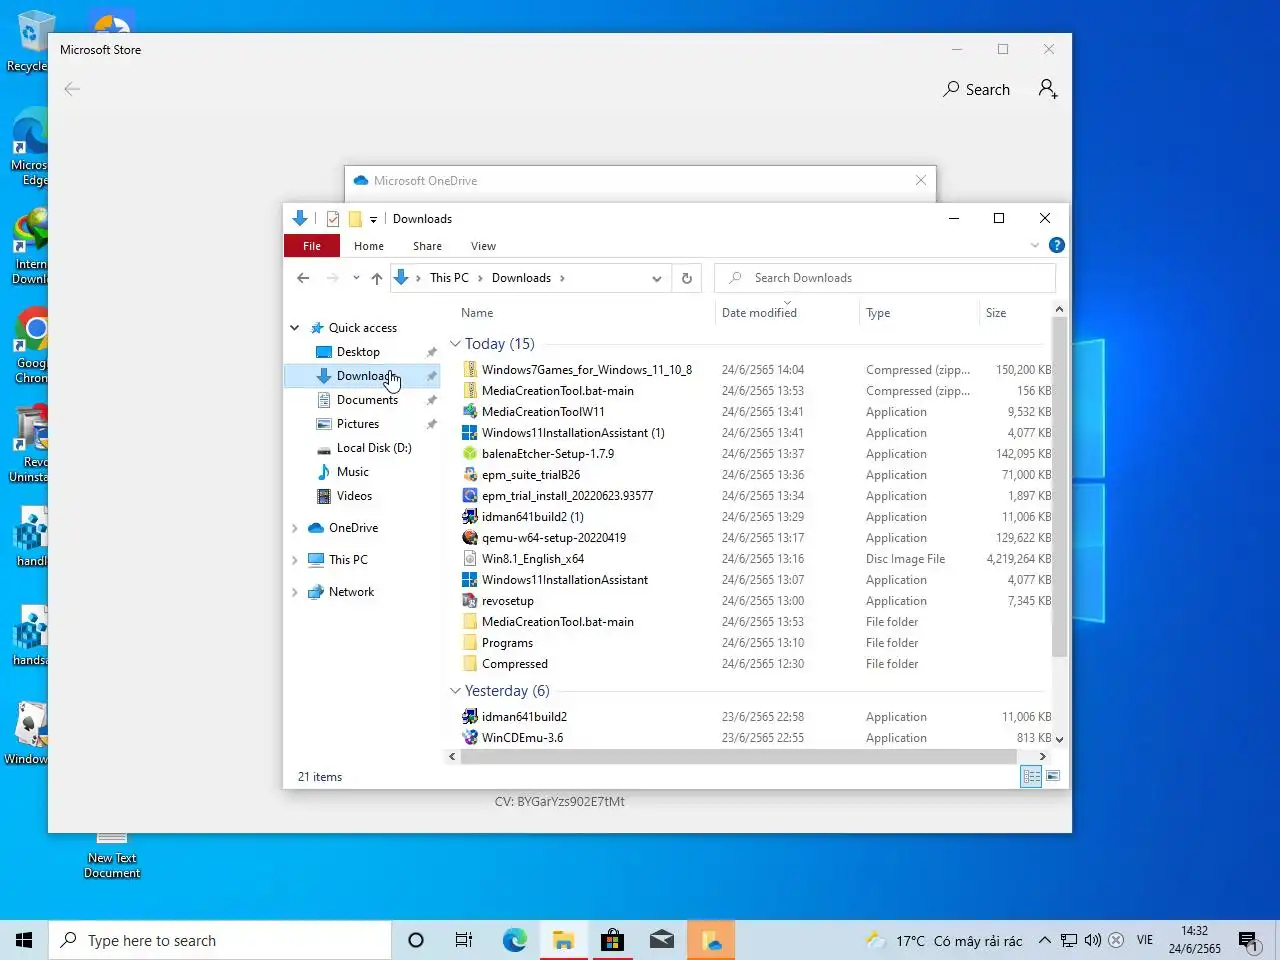Collapse the Yesterday (6) group
This screenshot has width=1280, height=960.
click(x=455, y=691)
